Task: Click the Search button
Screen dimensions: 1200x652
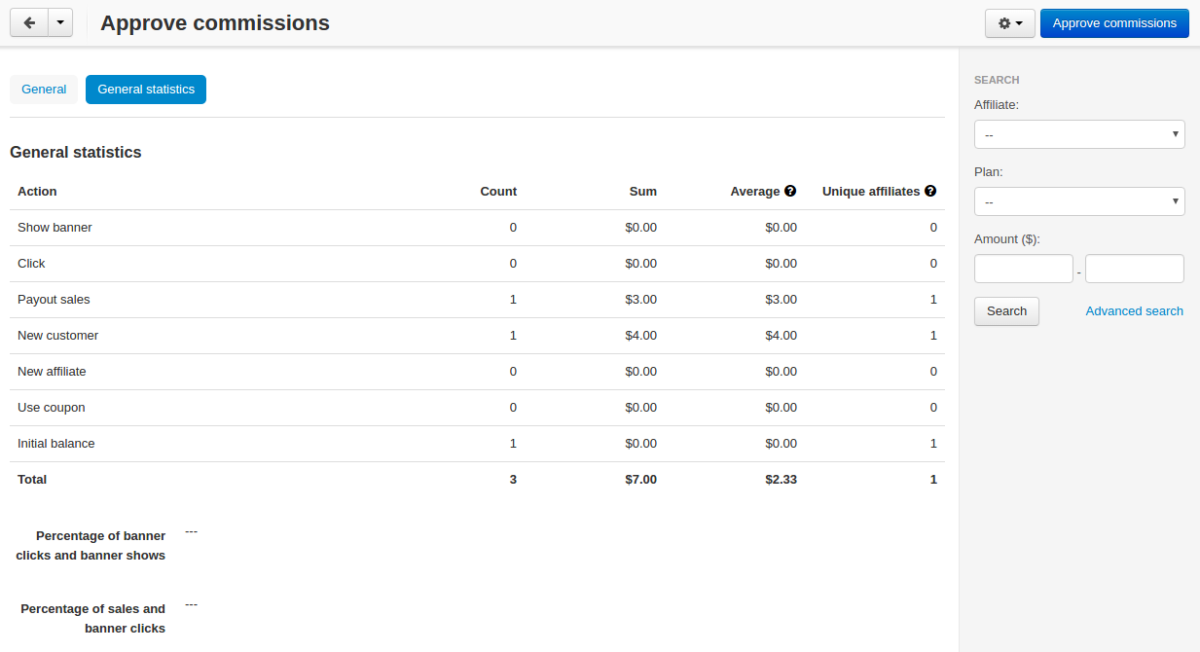Action: click(x=1006, y=311)
